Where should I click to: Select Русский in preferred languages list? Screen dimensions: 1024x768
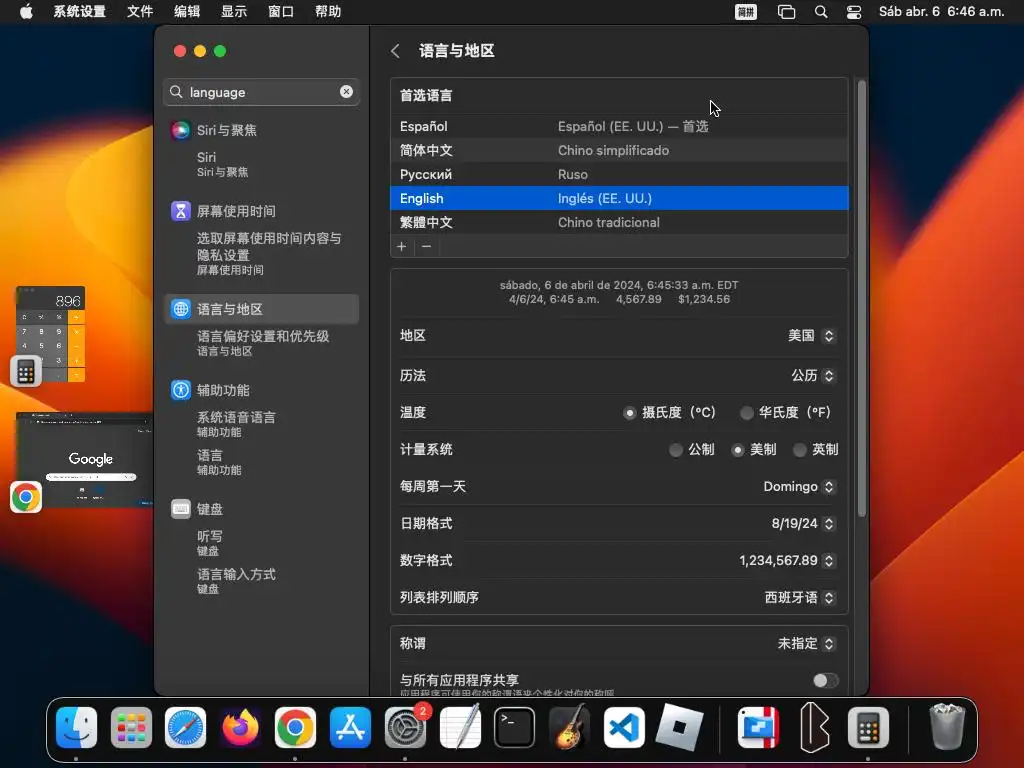(x=619, y=174)
